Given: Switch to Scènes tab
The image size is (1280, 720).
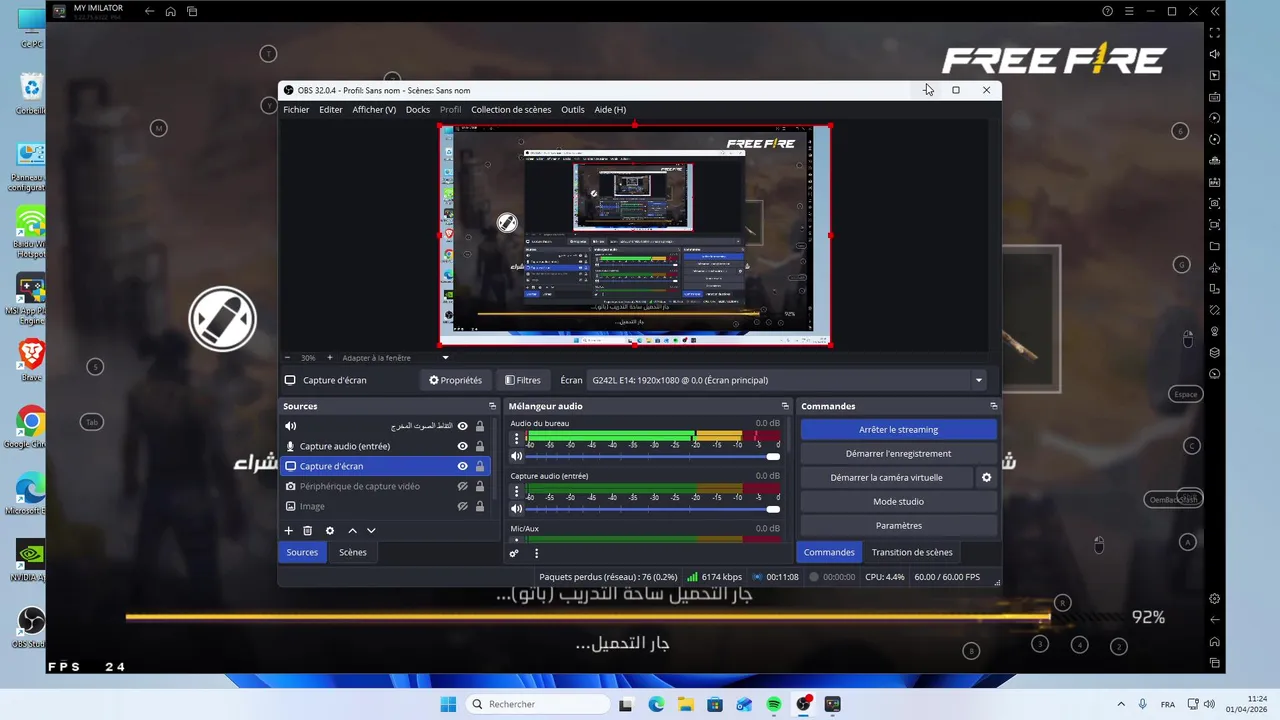Looking at the screenshot, I should (352, 552).
